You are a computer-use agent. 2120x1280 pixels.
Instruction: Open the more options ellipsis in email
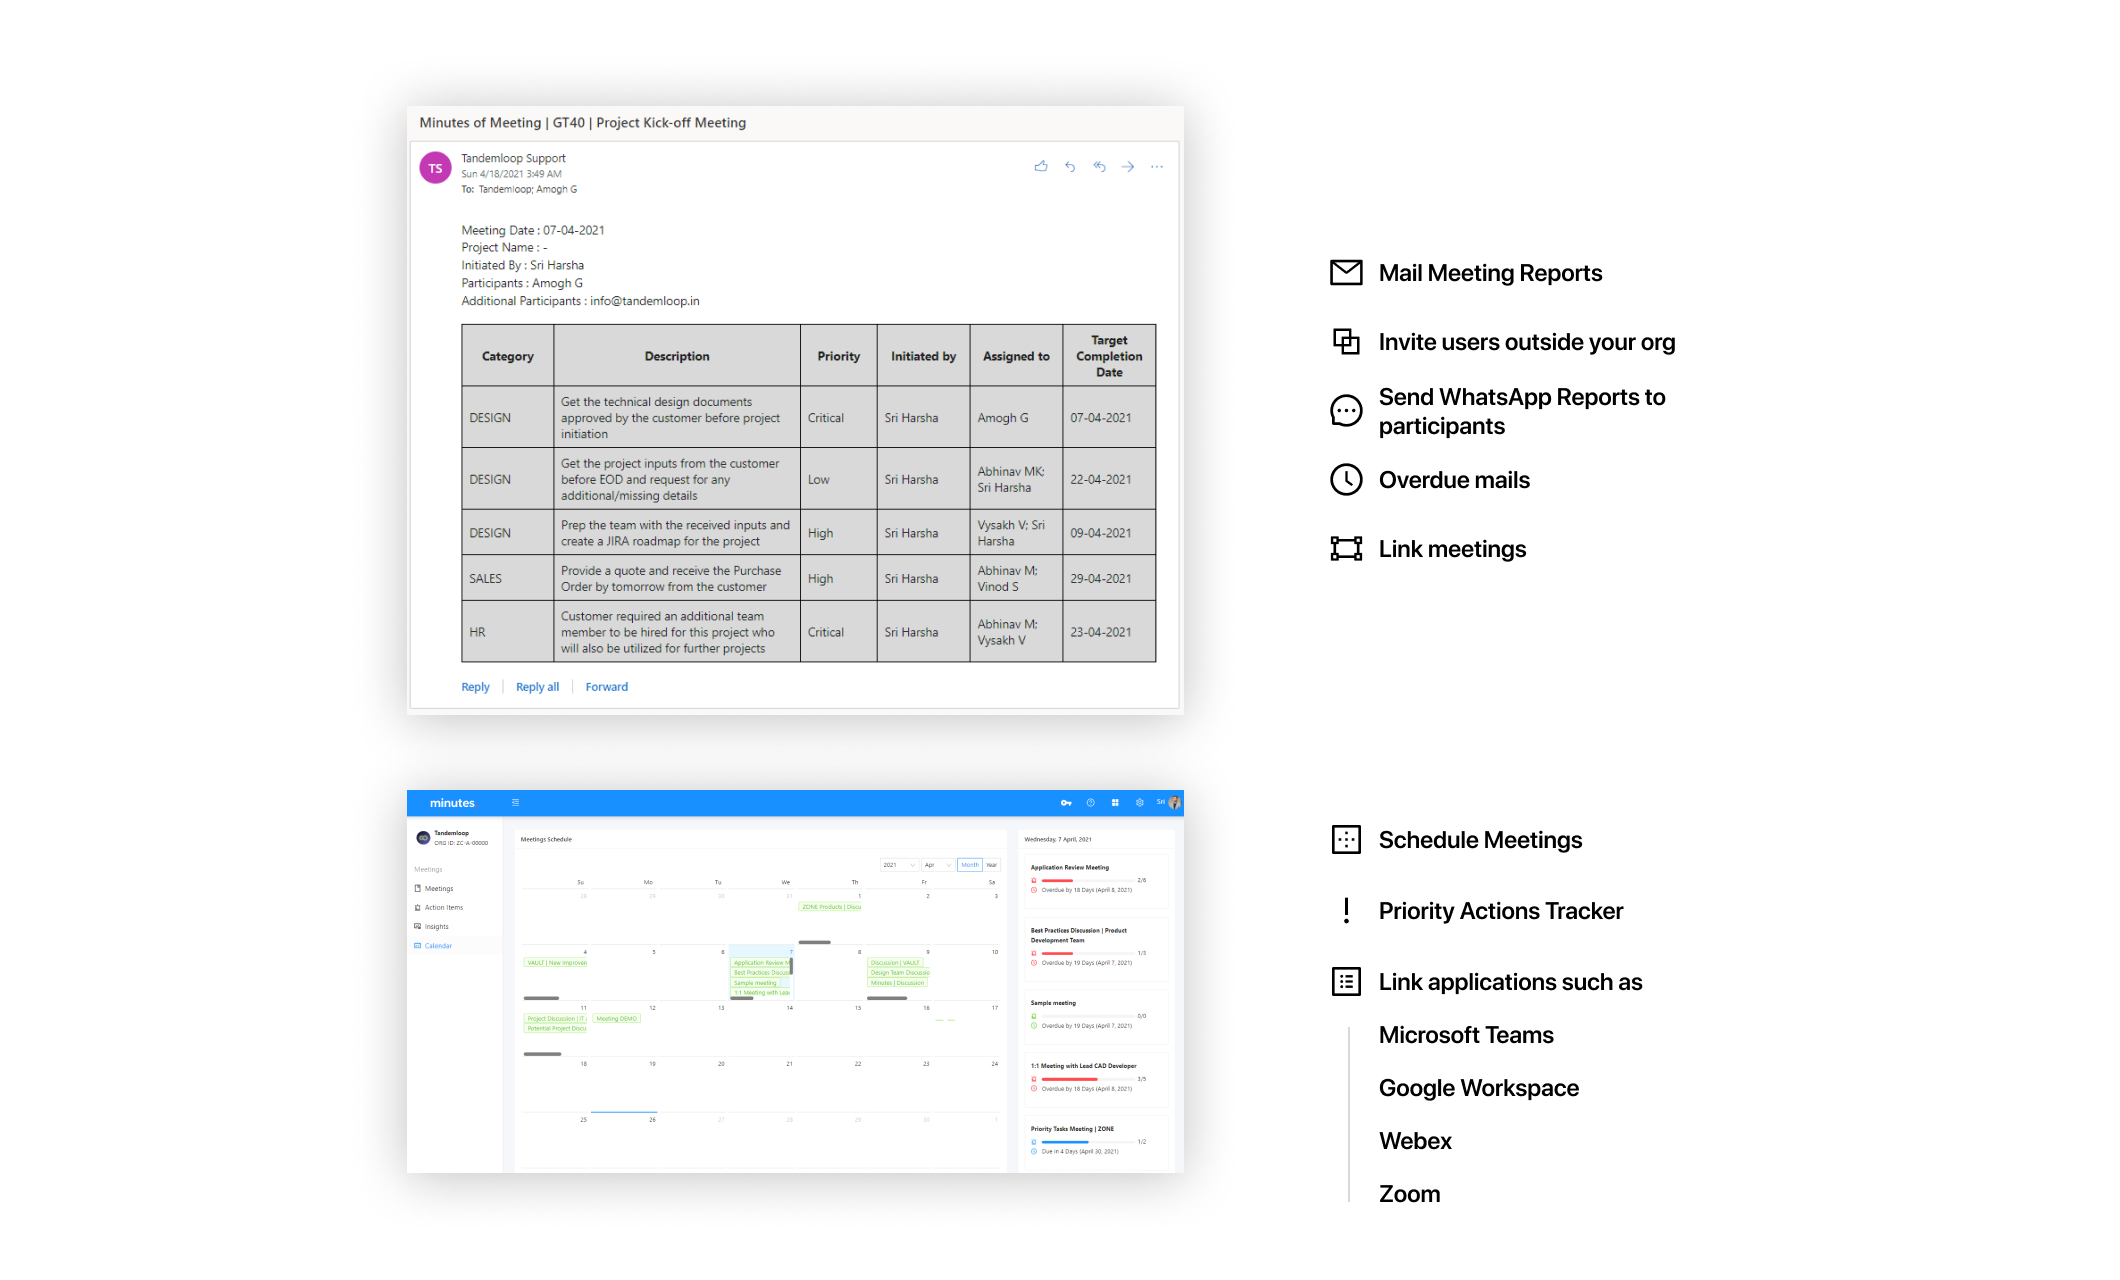point(1157,167)
